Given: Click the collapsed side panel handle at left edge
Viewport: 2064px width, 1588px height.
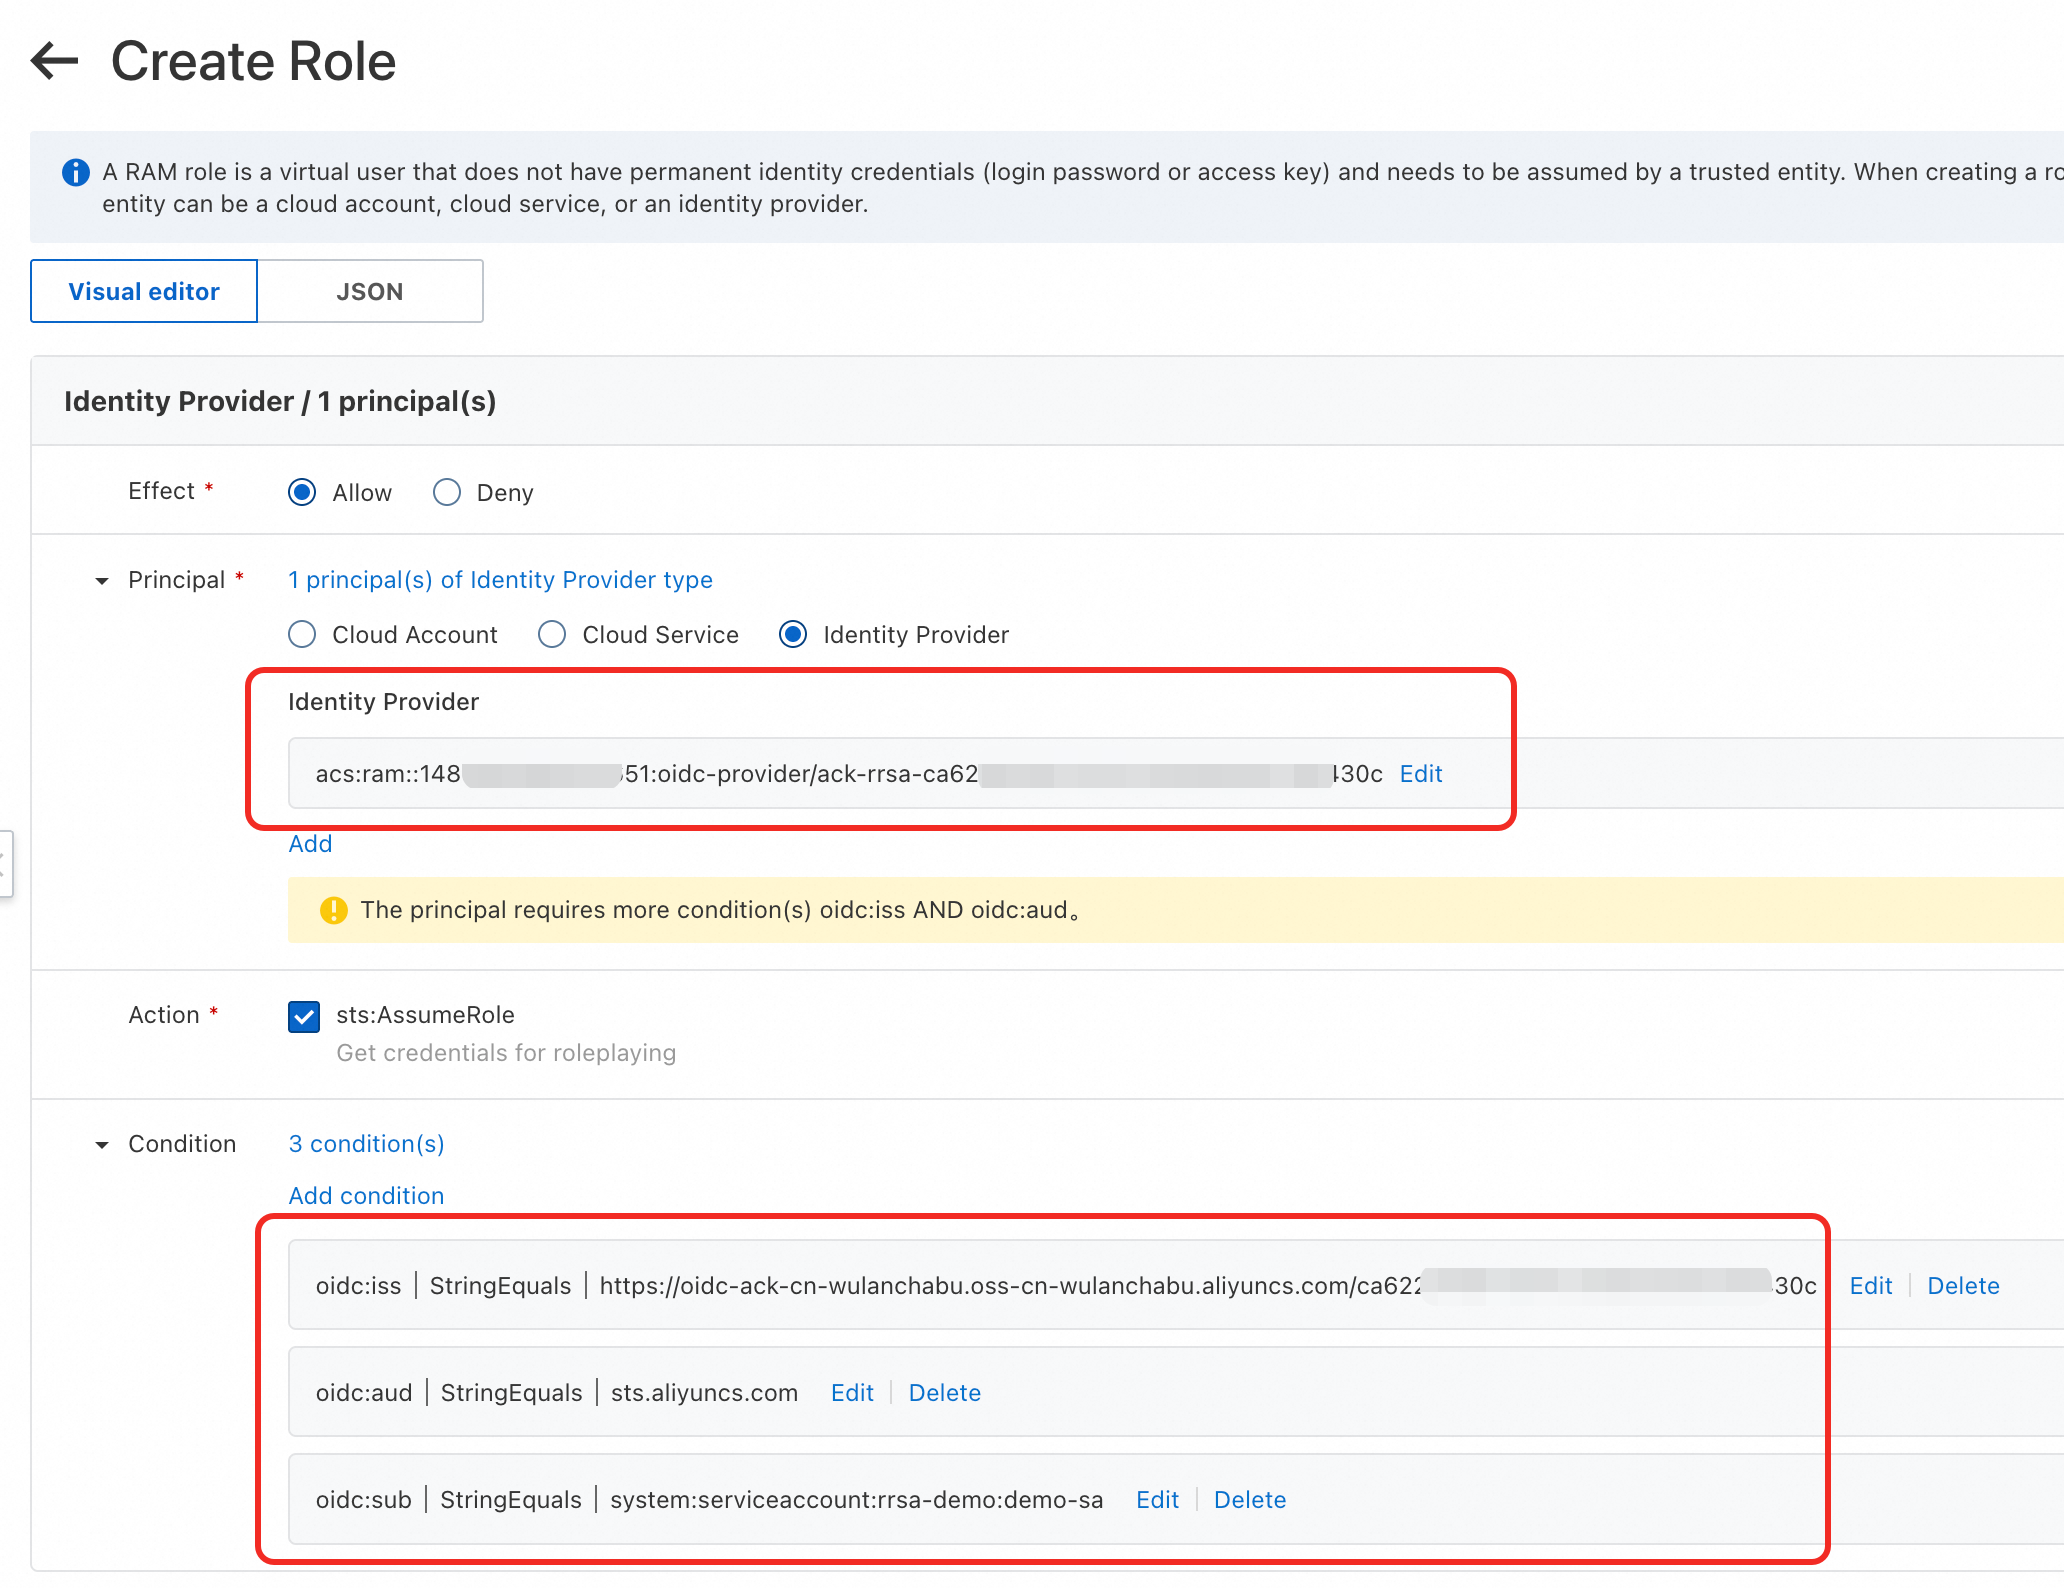Looking at the screenshot, I should [x=5, y=863].
